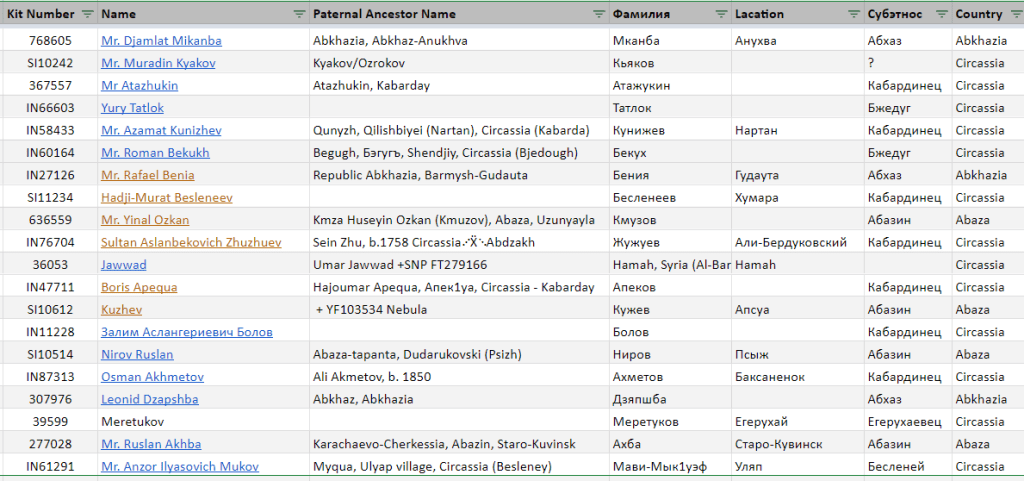Expand the Lacation column filter dropdown
Image resolution: width=1024 pixels, height=481 pixels.
[x=853, y=15]
